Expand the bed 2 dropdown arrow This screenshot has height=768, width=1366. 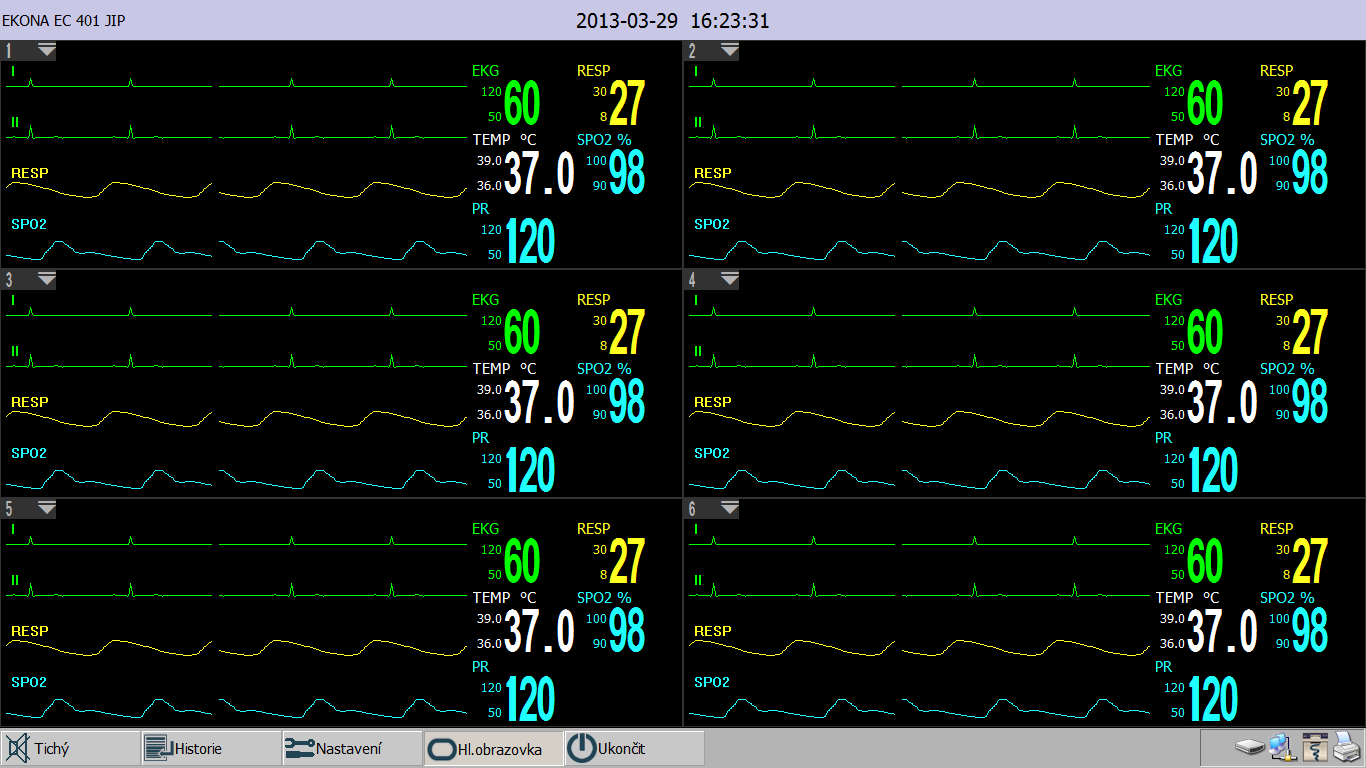pos(730,50)
